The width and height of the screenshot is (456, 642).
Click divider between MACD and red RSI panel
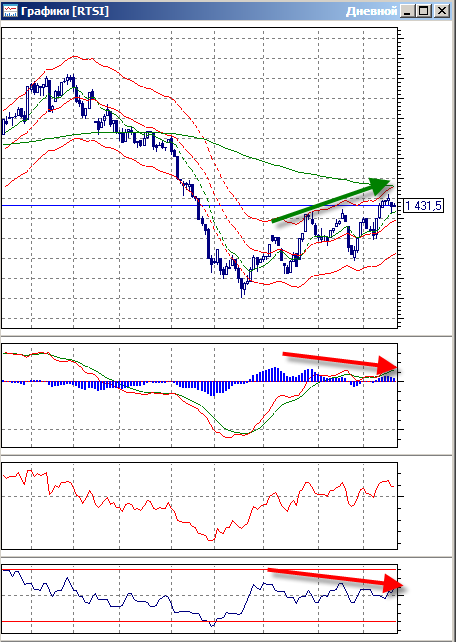click(x=228, y=455)
